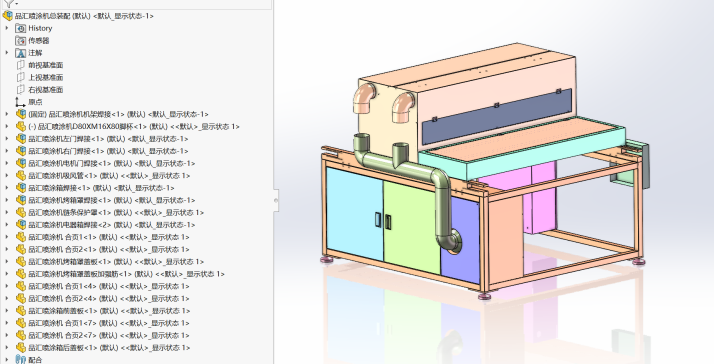Viewport: 714px width, 364px height.
Task: Select the 喷涂箱后盖板<1> row text
Action: pyautogui.click(x=109, y=348)
